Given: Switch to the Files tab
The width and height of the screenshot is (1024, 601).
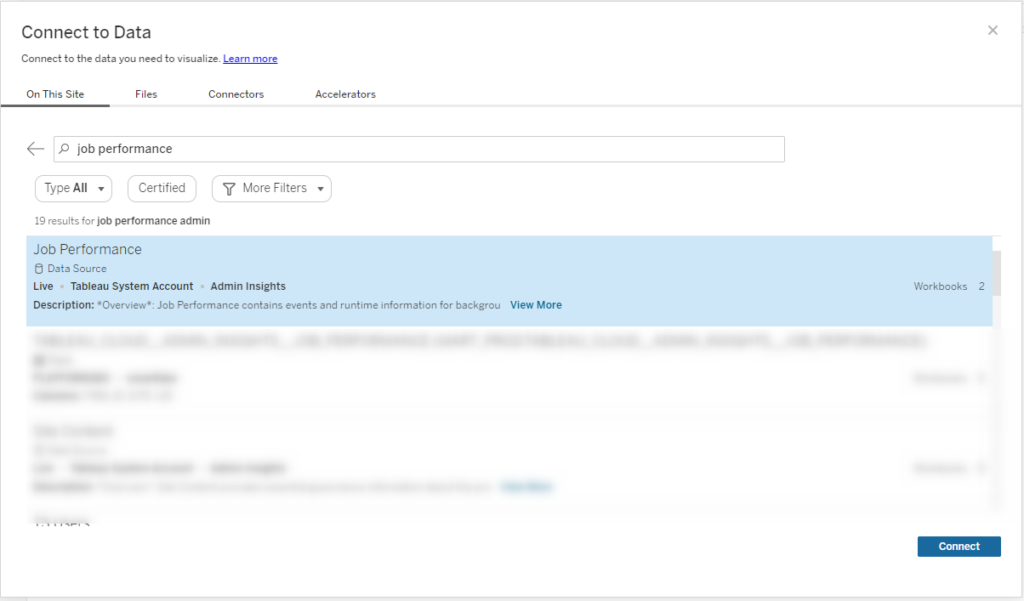Looking at the screenshot, I should point(146,93).
